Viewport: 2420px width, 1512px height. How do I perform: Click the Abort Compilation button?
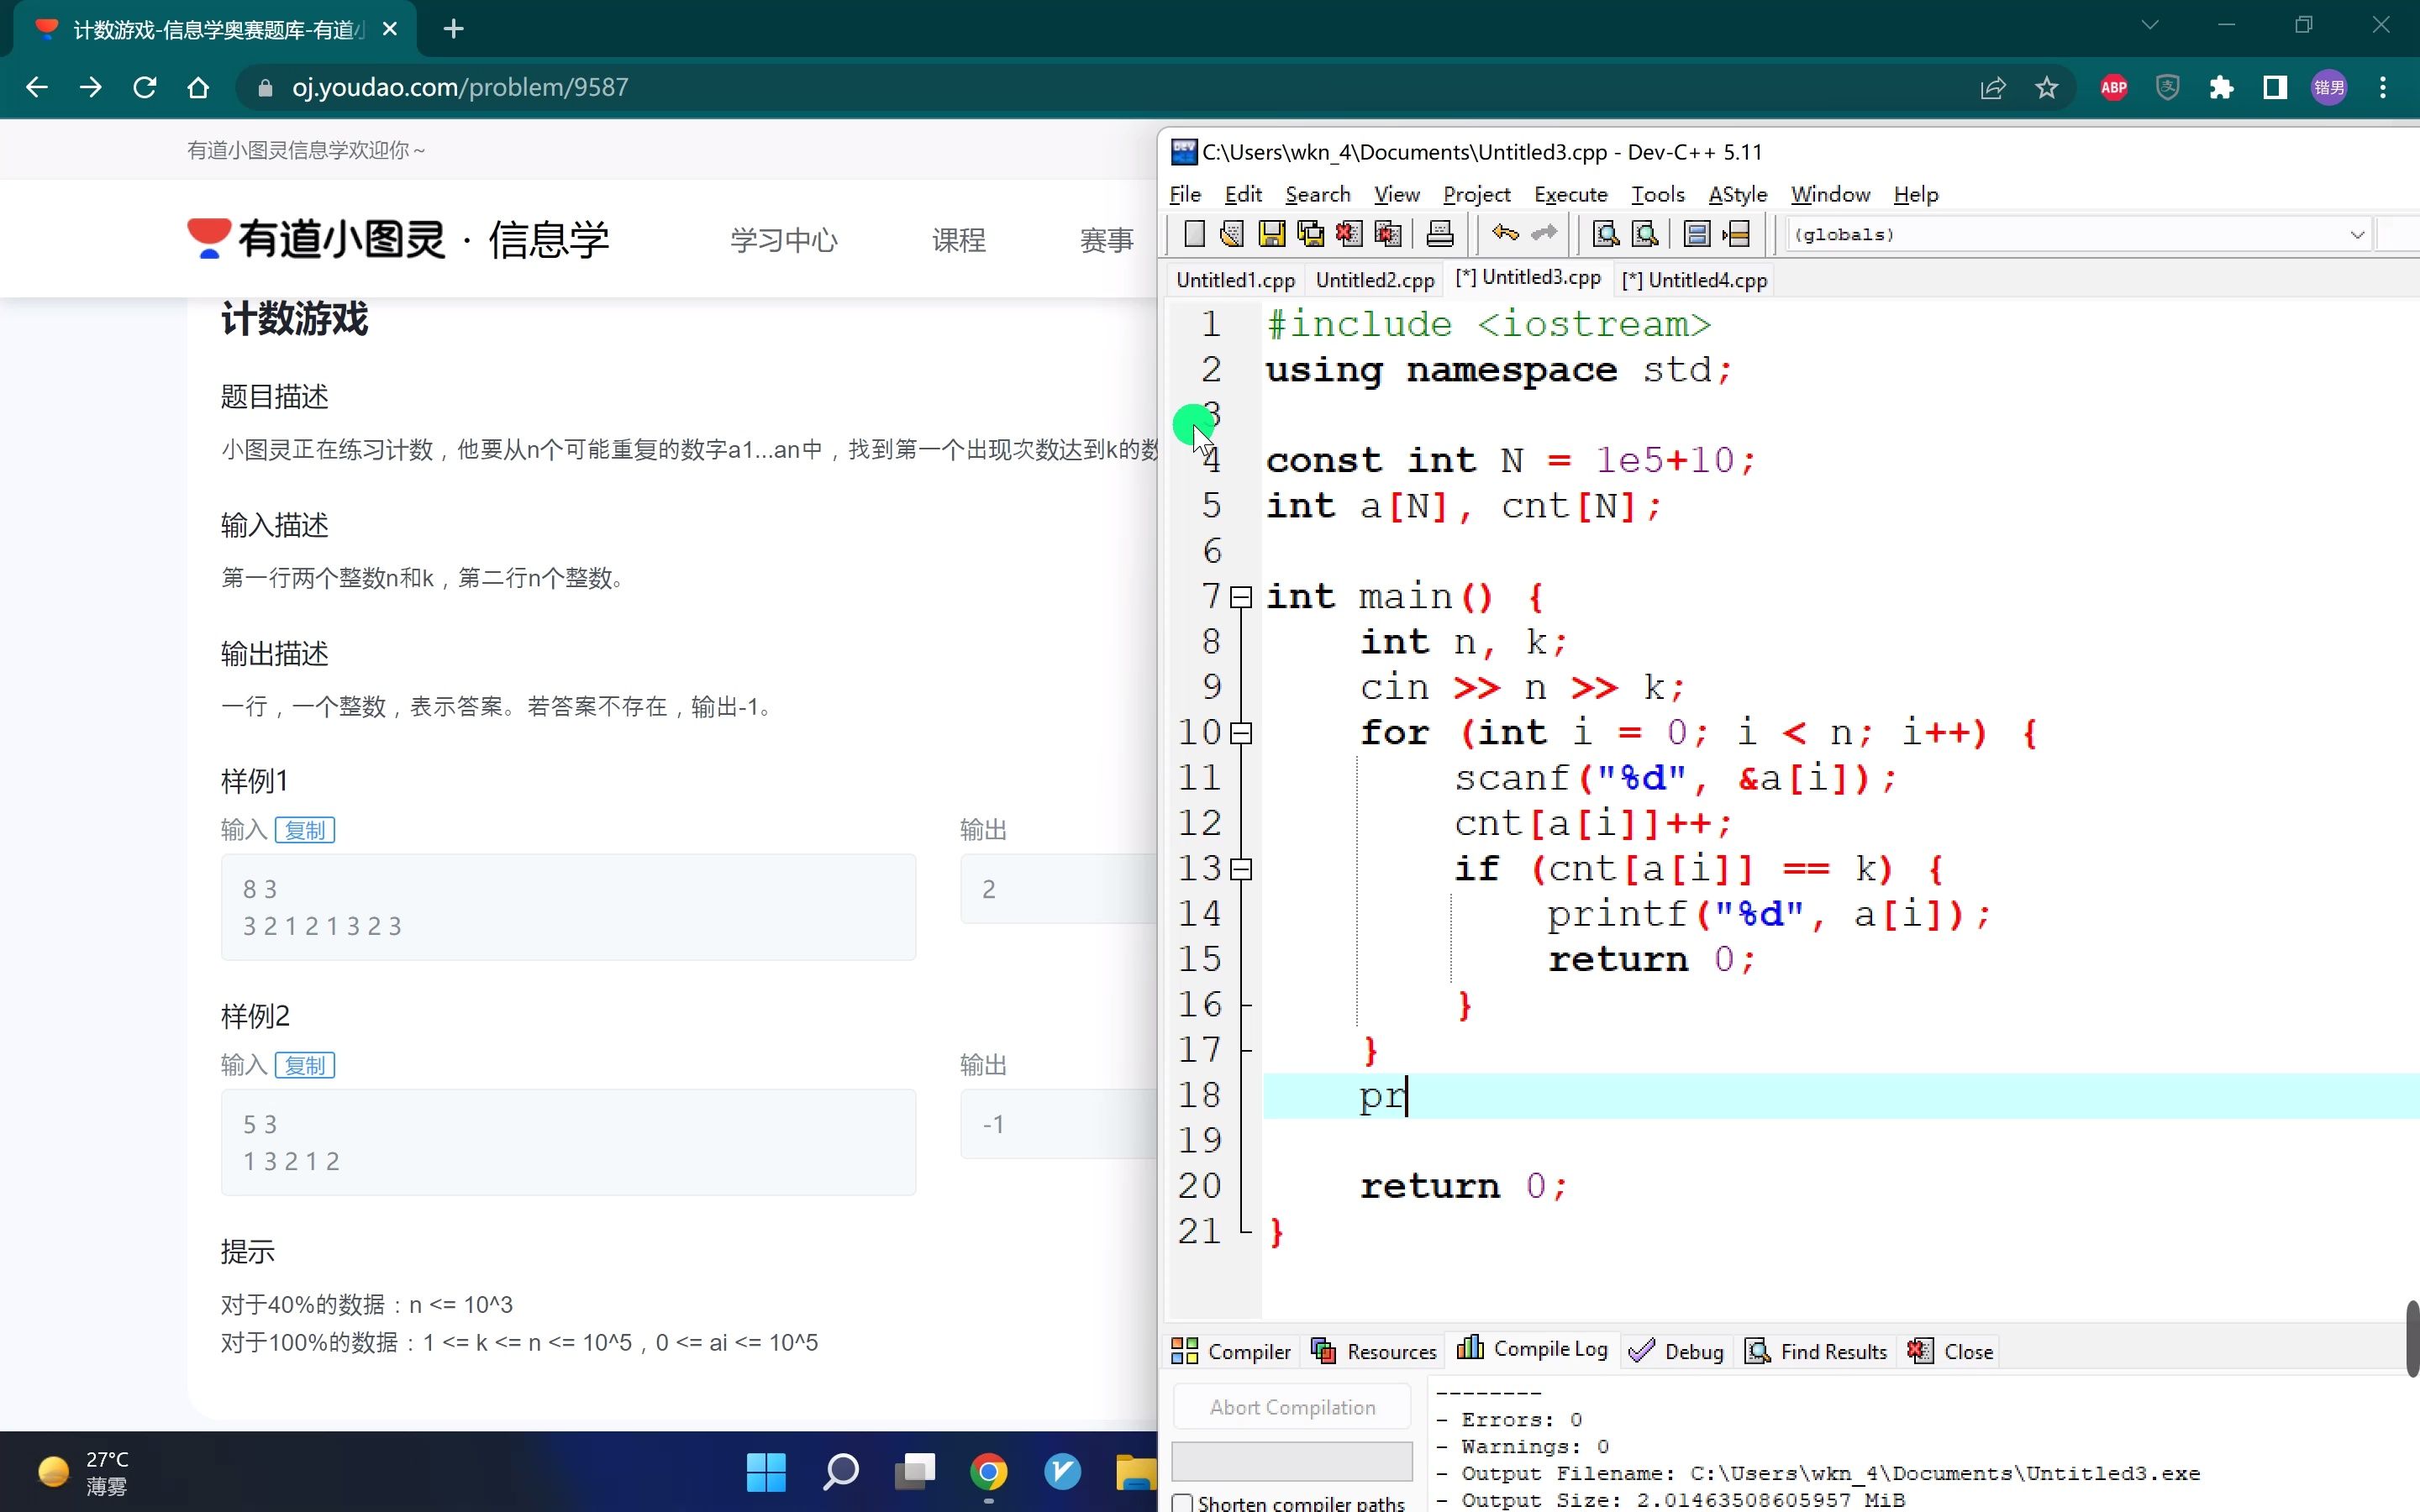(x=1292, y=1407)
